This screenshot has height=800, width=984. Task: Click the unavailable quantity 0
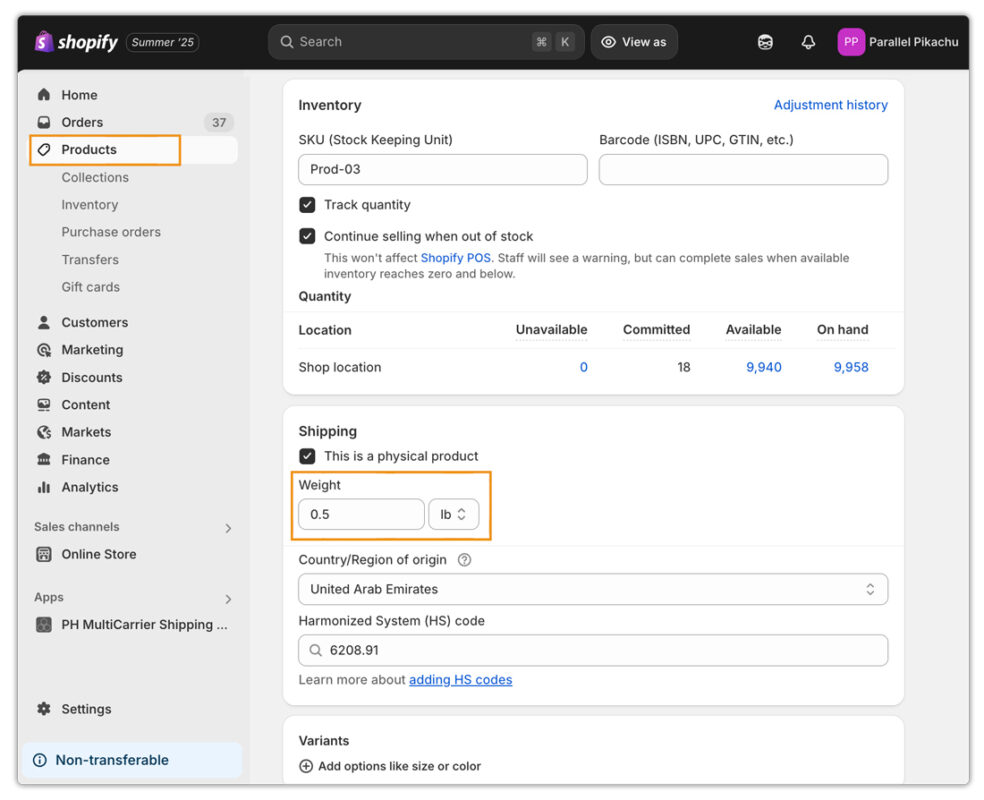[584, 367]
